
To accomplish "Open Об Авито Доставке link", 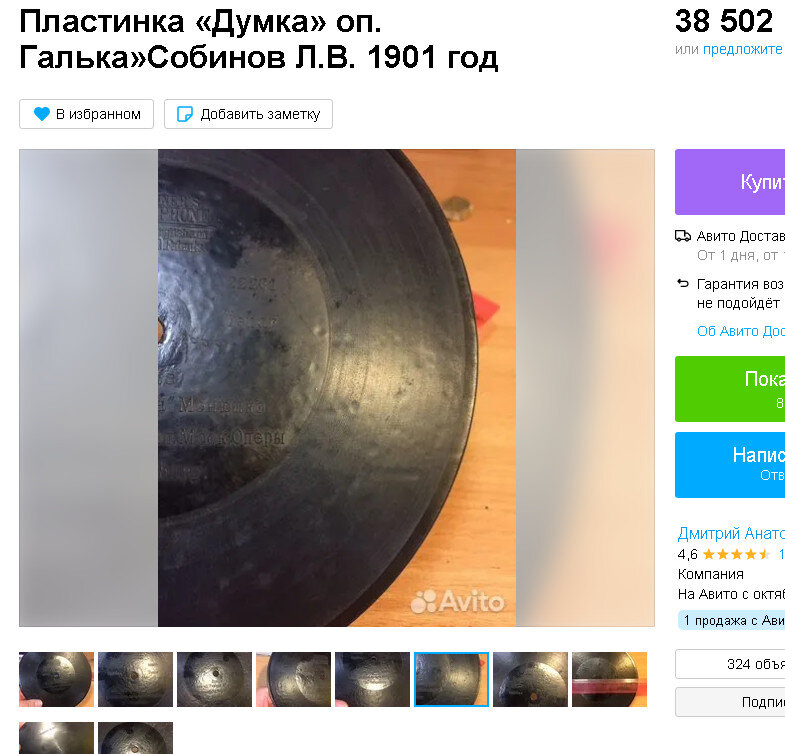I will tap(741, 331).
